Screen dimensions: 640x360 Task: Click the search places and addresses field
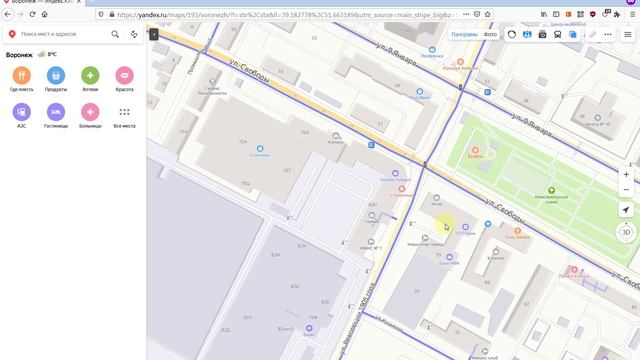pyautogui.click(x=63, y=34)
